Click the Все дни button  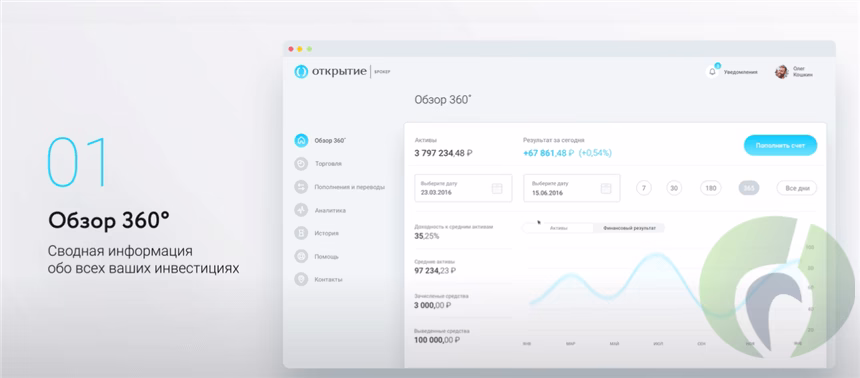[797, 188]
